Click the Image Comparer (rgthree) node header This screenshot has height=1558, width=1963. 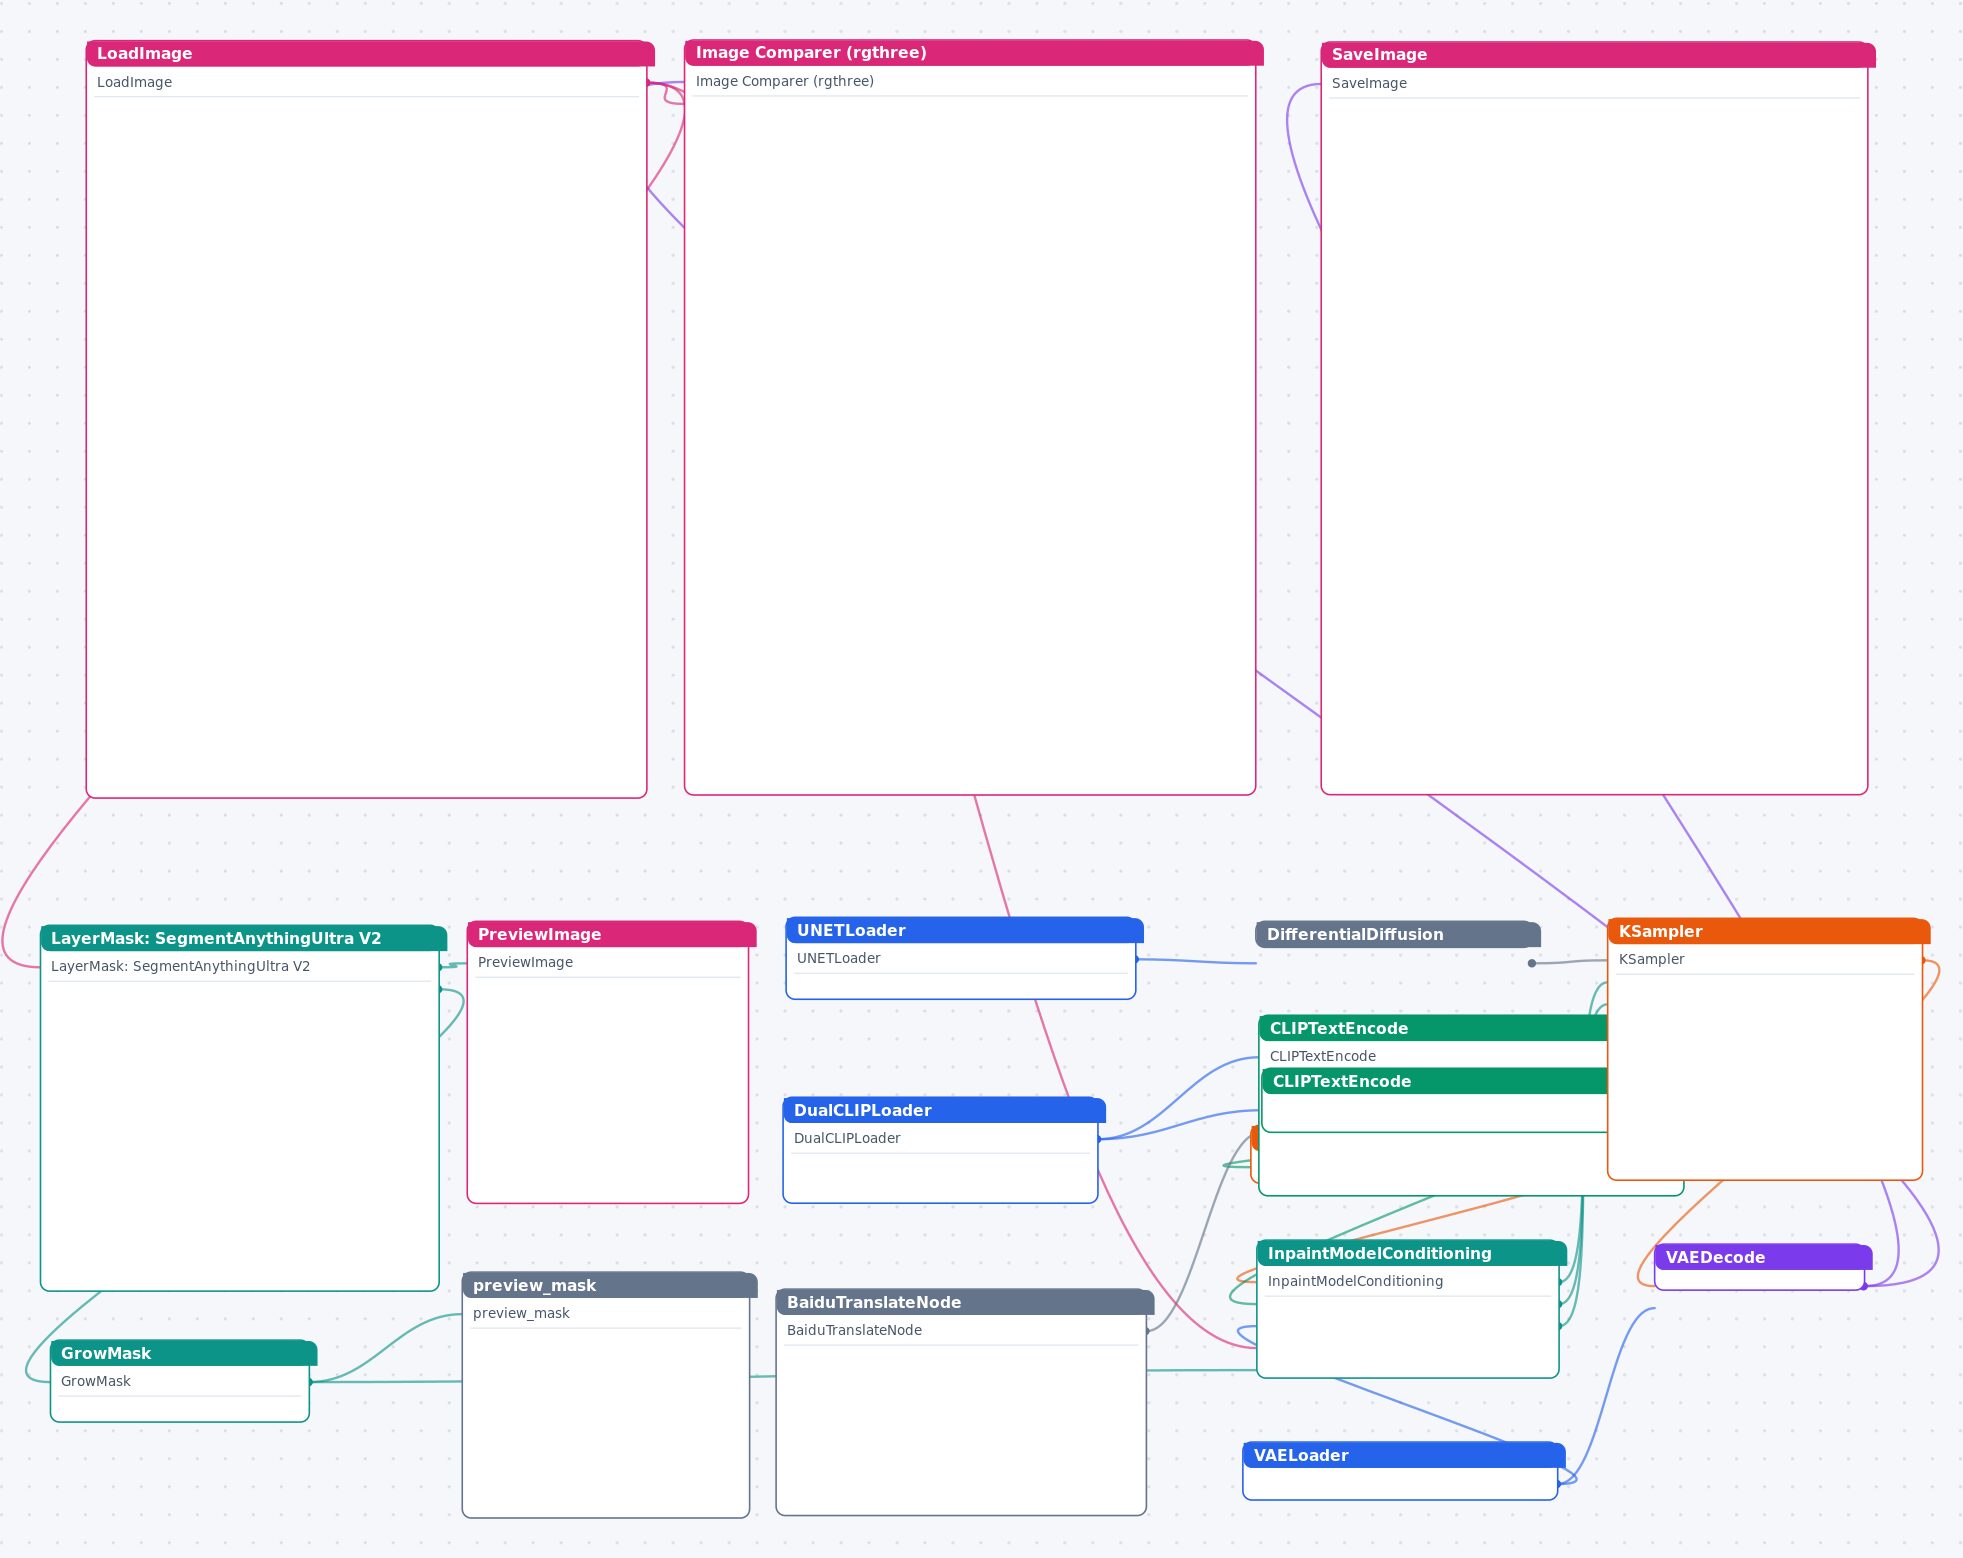(x=974, y=53)
